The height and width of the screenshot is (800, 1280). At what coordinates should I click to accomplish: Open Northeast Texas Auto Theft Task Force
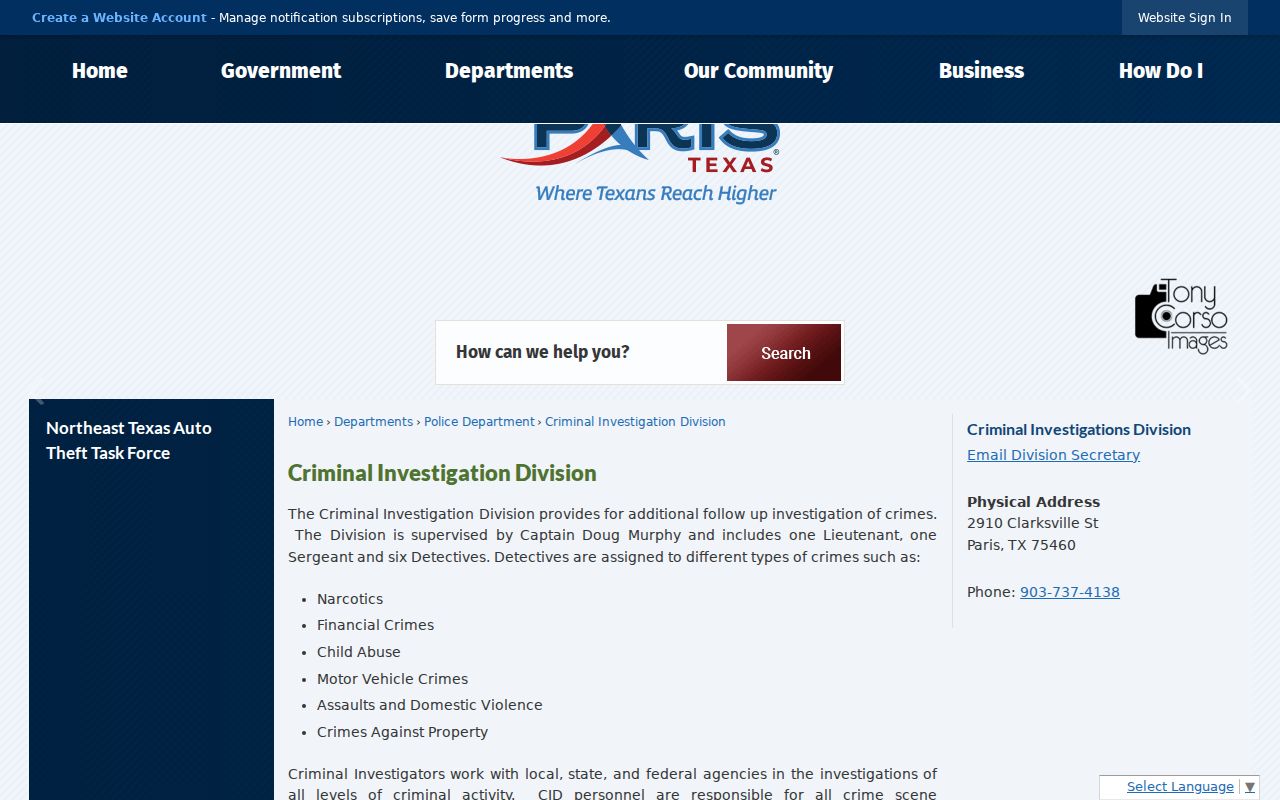129,440
